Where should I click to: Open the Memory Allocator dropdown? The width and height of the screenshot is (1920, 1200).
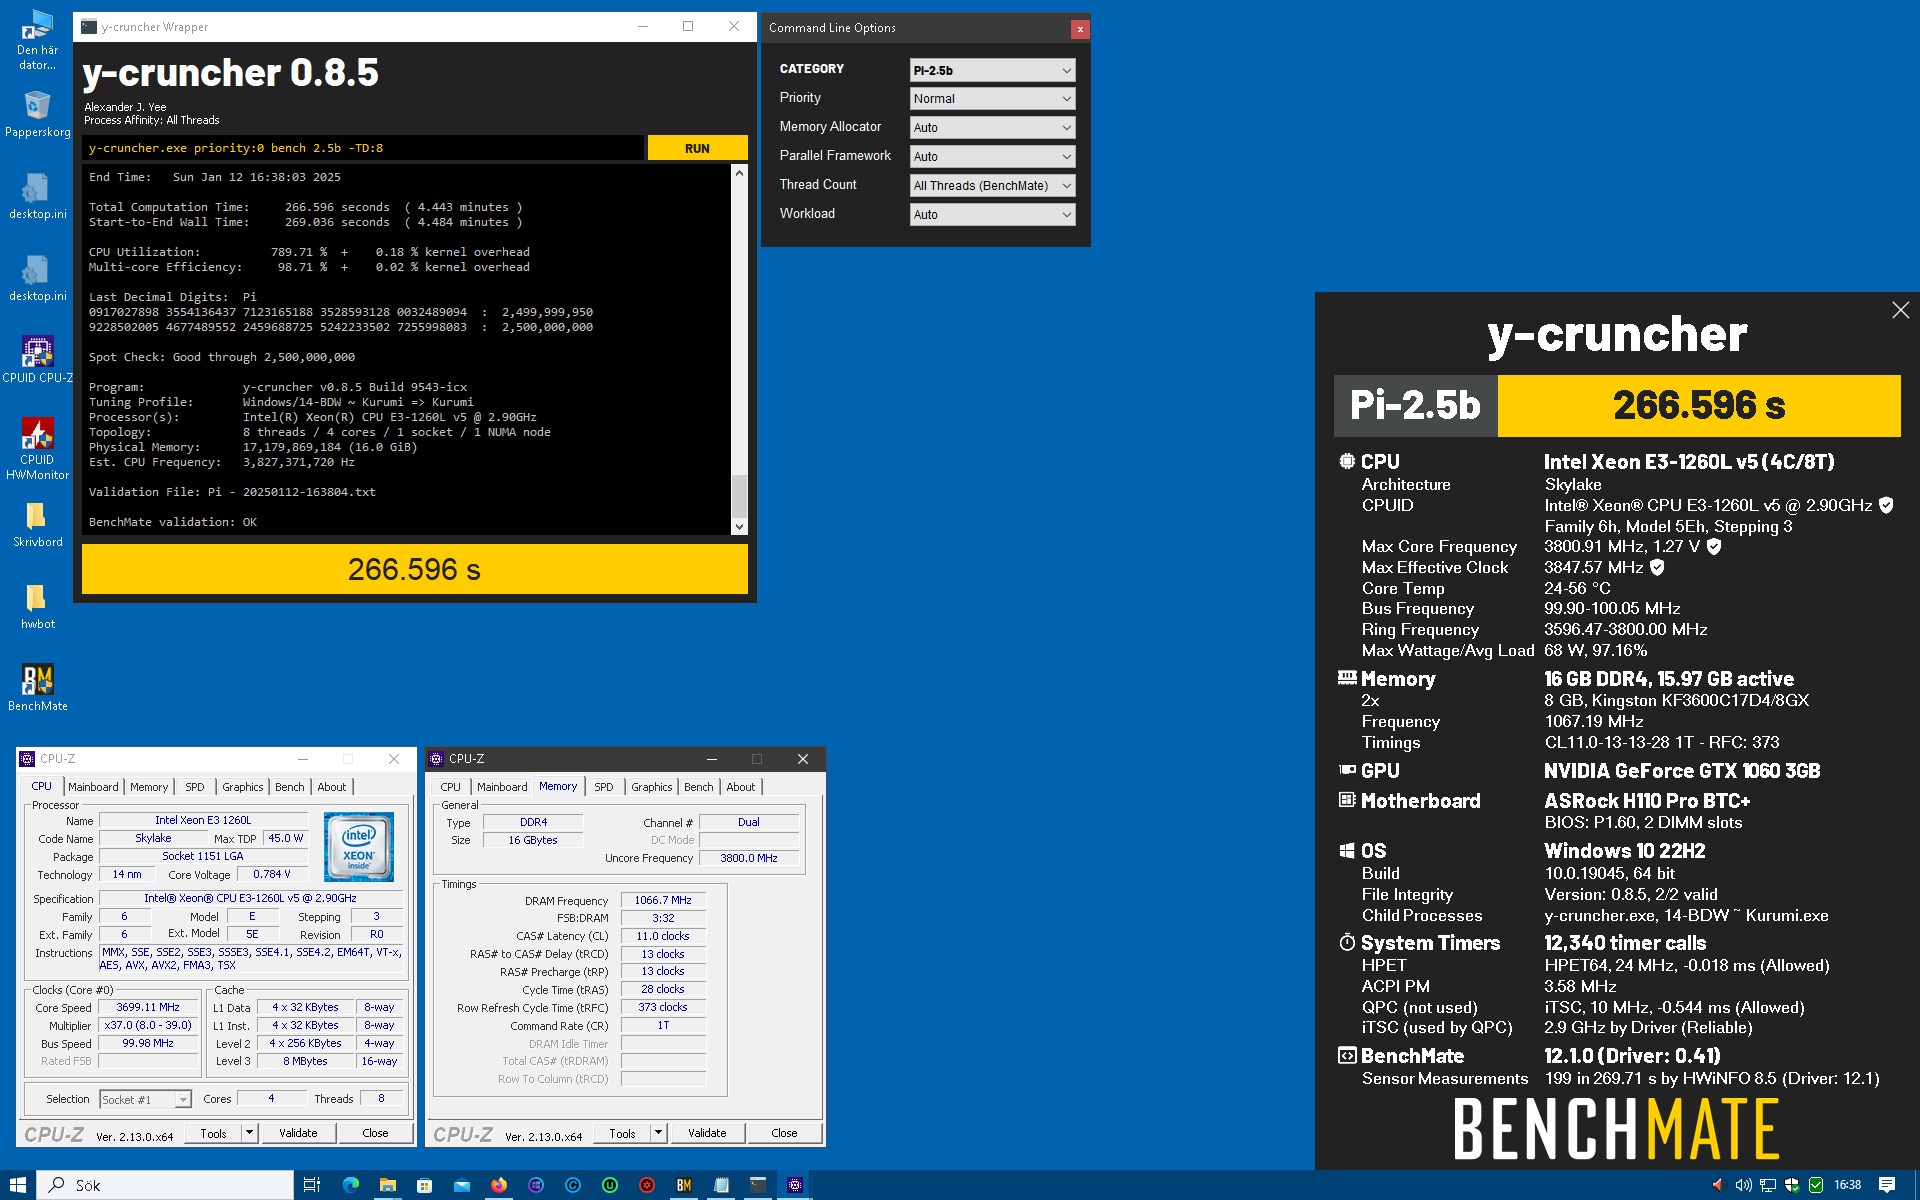(992, 127)
